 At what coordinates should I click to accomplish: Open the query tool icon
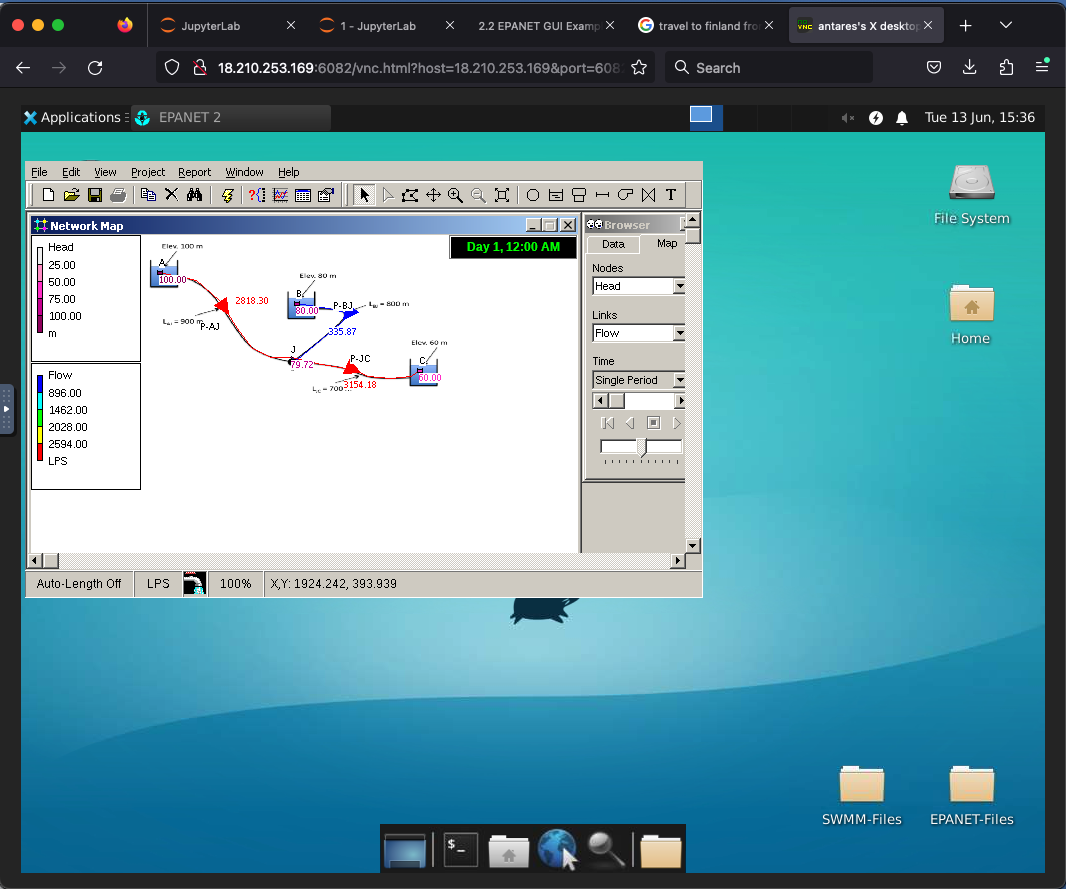(x=257, y=195)
